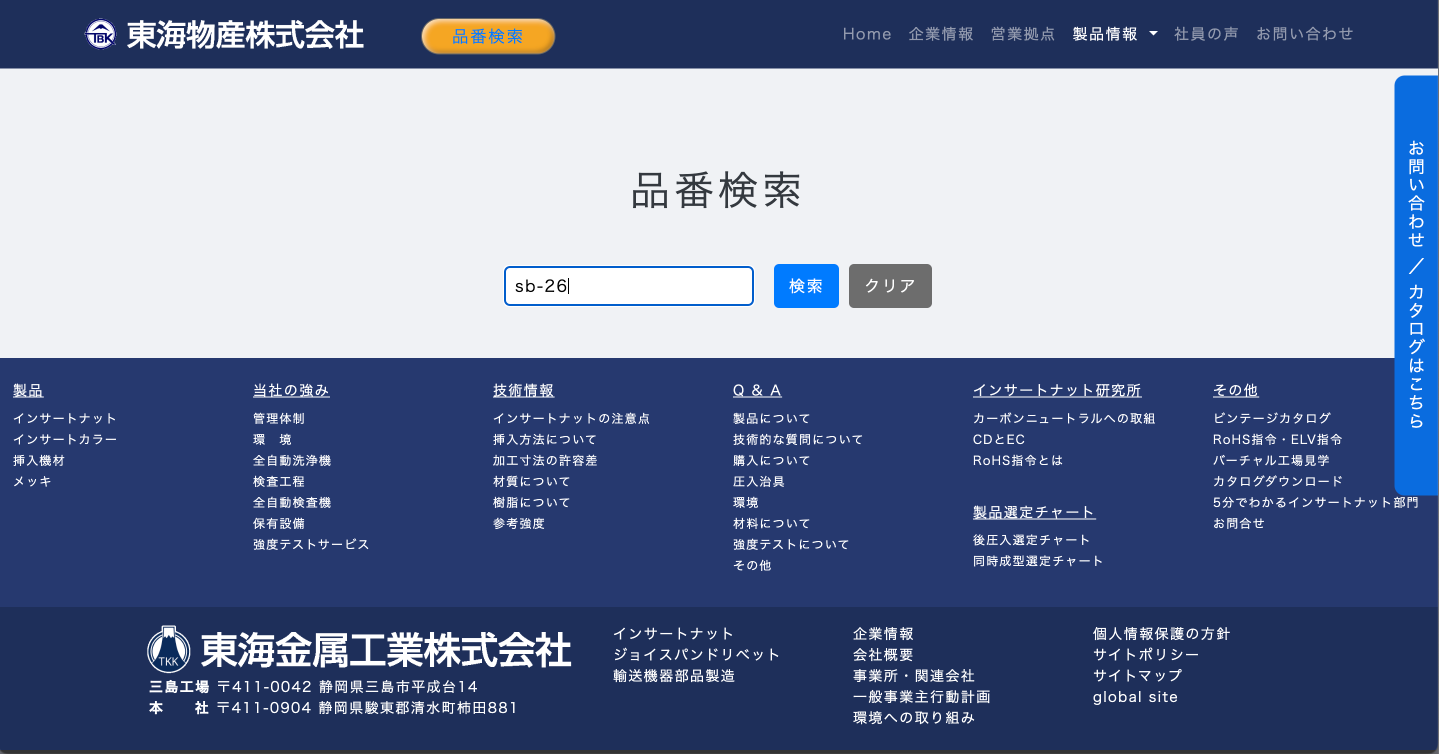Open the 保有設備 link
Screen dimensions: 1439x754
(279, 524)
